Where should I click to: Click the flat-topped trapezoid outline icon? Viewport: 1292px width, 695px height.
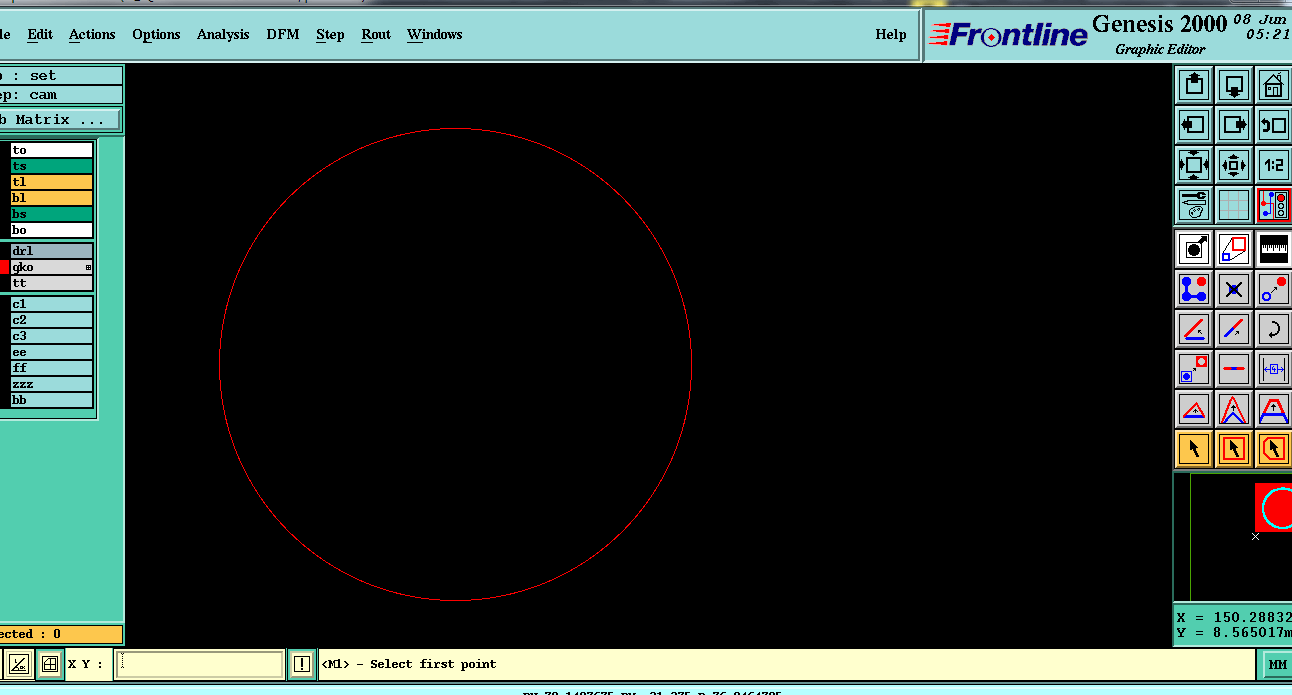(x=1274, y=409)
